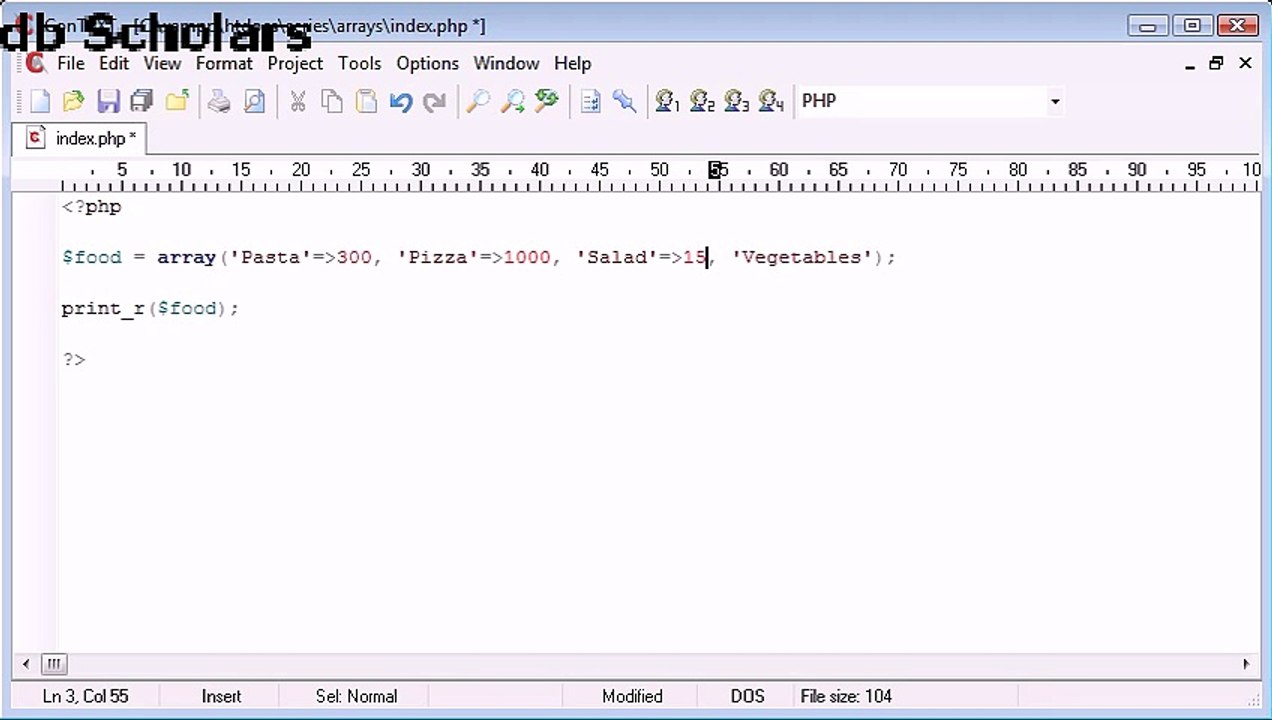Viewport: 1272px width, 720px height.
Task: Click the Insert mode status indicator
Action: point(221,696)
